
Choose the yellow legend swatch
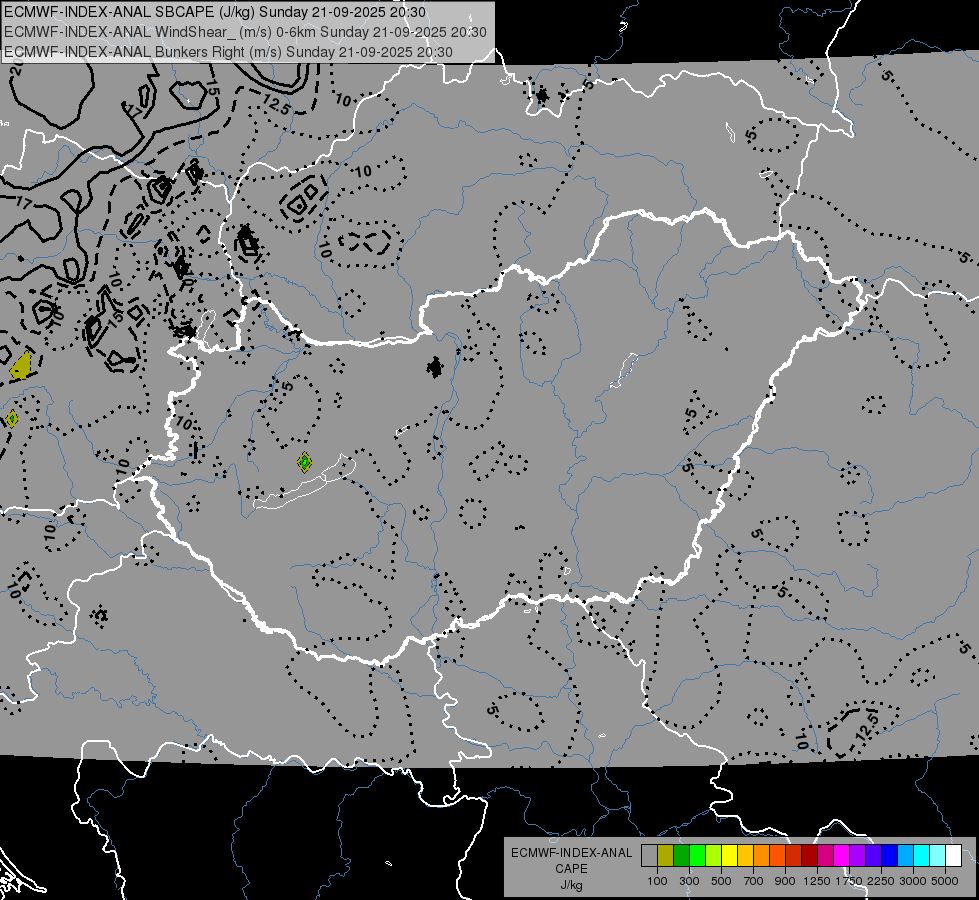[x=729, y=856]
